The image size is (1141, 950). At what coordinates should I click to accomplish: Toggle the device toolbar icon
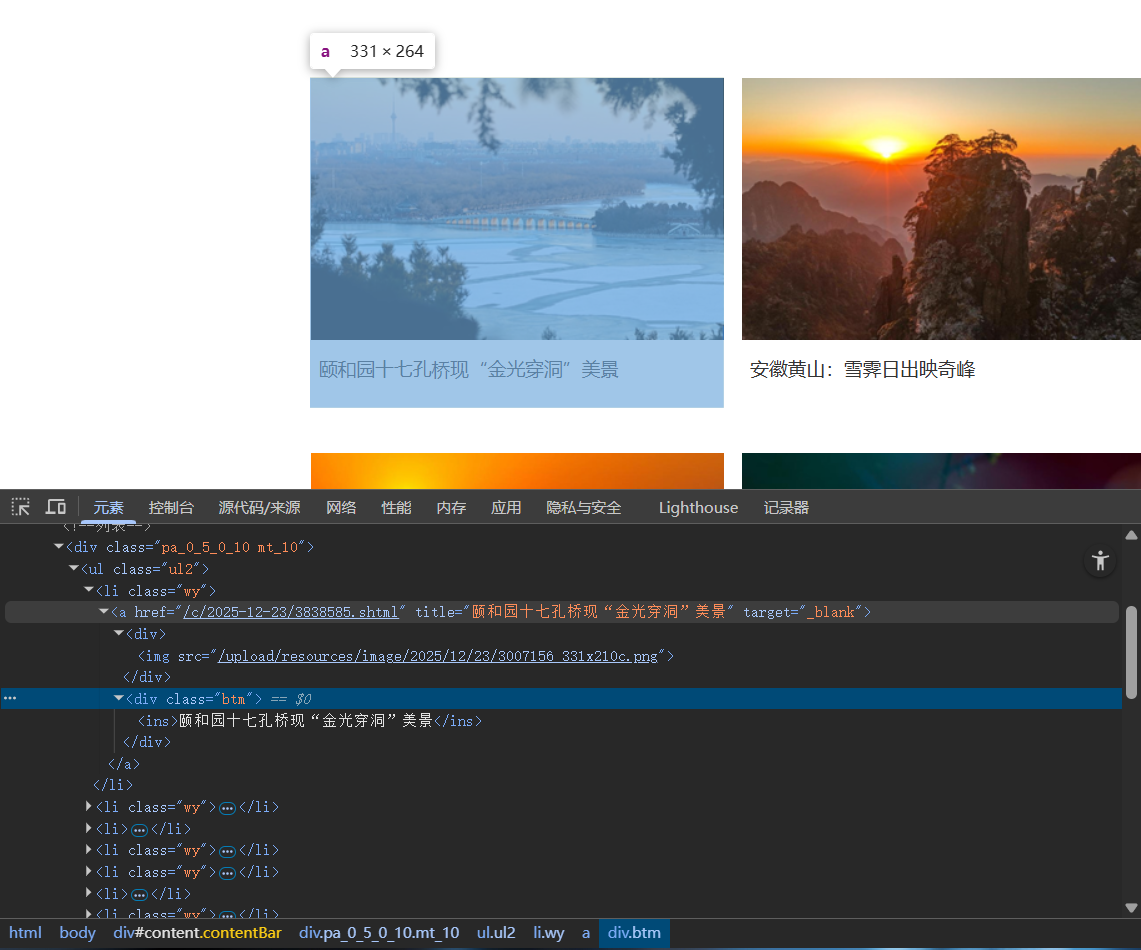pyautogui.click(x=56, y=507)
